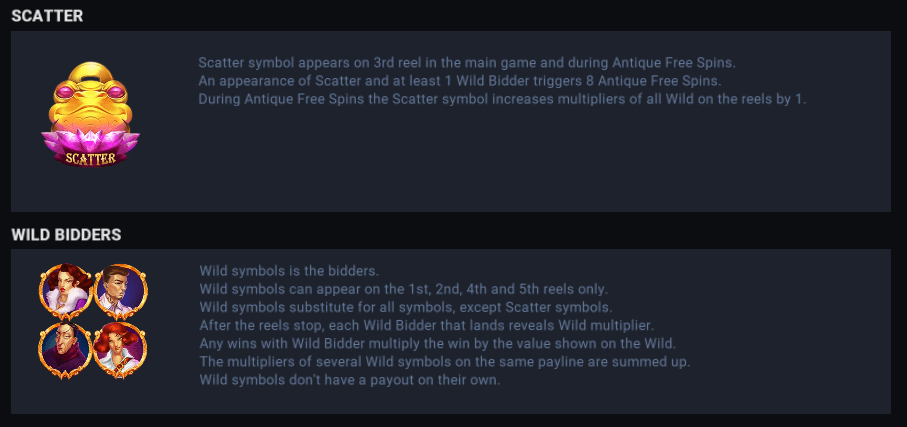
Task: Click the line listing Wild reel positions
Action: click(x=404, y=289)
